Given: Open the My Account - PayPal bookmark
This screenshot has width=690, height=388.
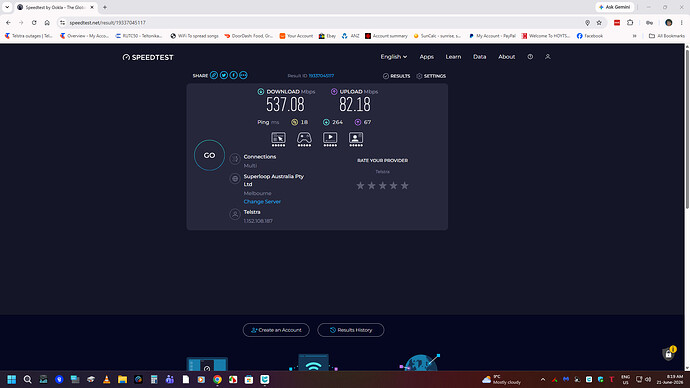Looking at the screenshot, I should [x=492, y=36].
